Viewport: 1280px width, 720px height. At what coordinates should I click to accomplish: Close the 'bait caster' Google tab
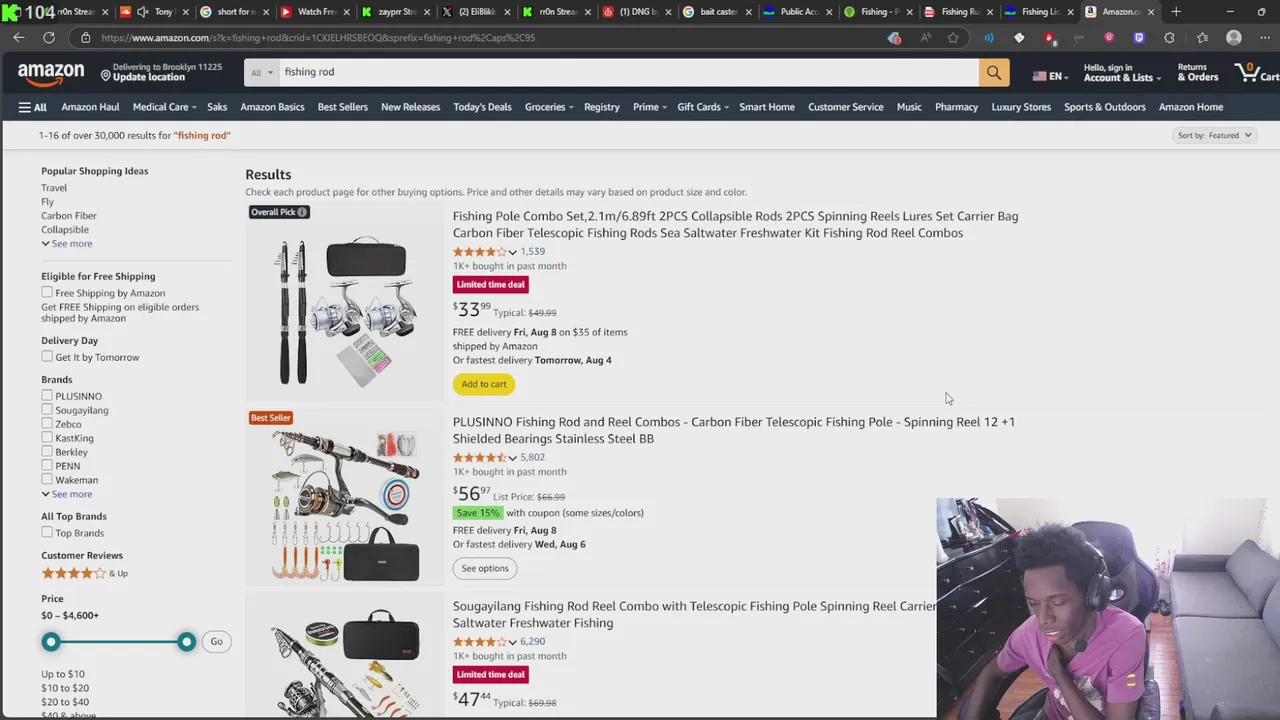tap(748, 12)
